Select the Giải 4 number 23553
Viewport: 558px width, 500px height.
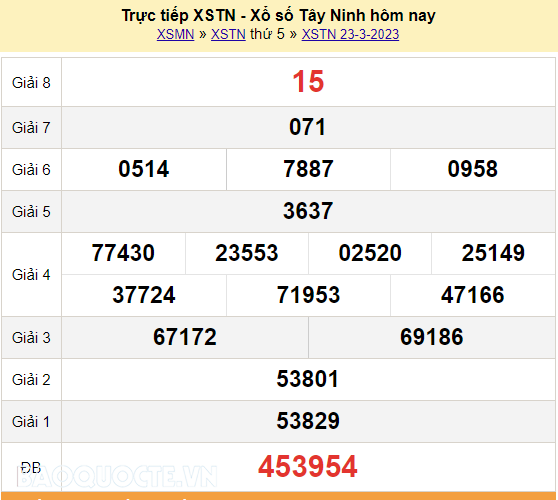[247, 253]
